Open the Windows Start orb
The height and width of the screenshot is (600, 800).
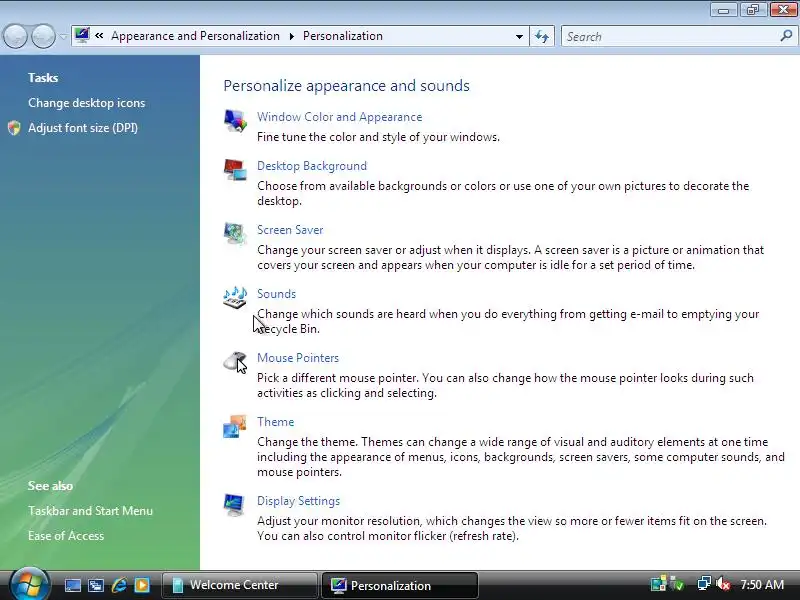click(x=30, y=584)
